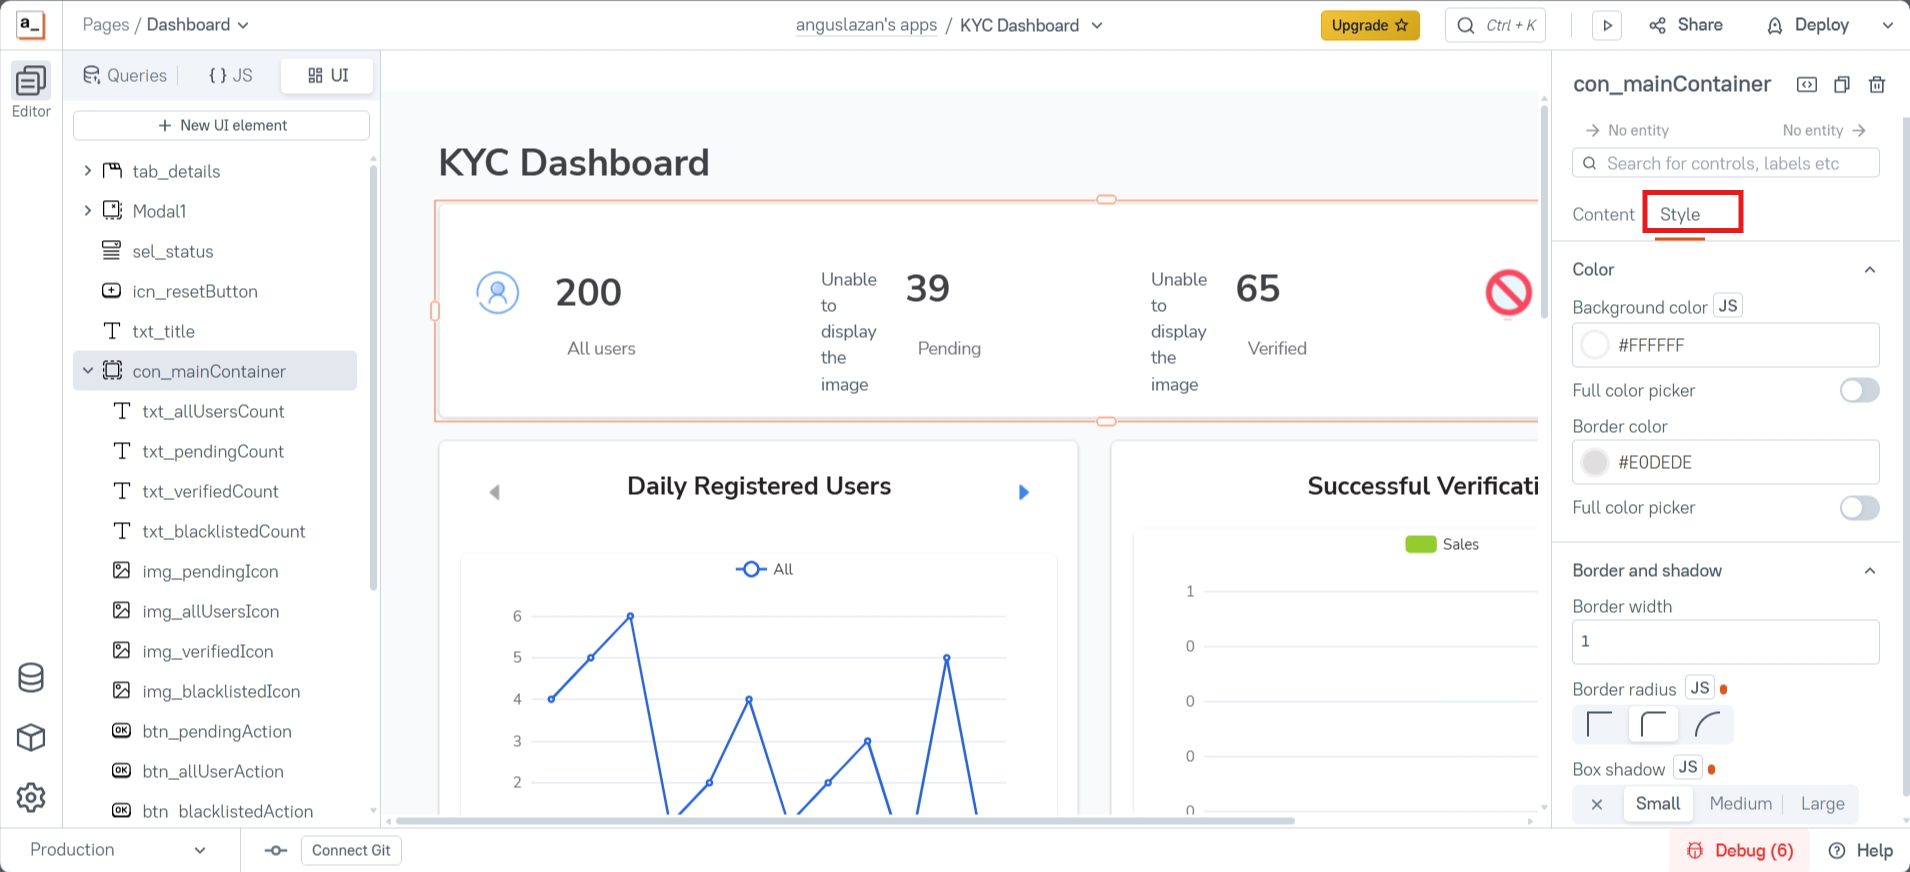Image resolution: width=1910 pixels, height=872 pixels.
Task: Toggle the All series chart legend
Action: click(765, 569)
